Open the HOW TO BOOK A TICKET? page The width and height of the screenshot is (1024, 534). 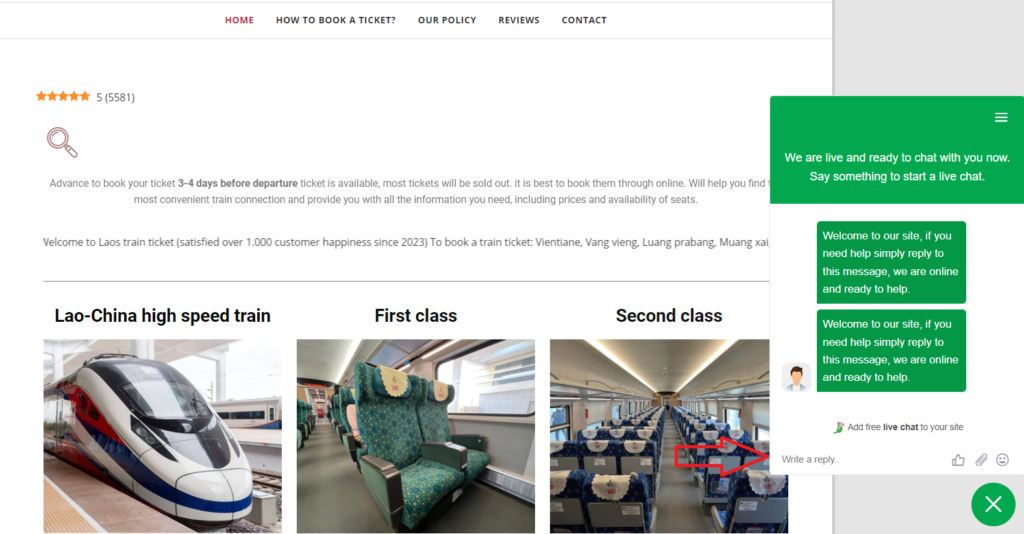tap(336, 20)
